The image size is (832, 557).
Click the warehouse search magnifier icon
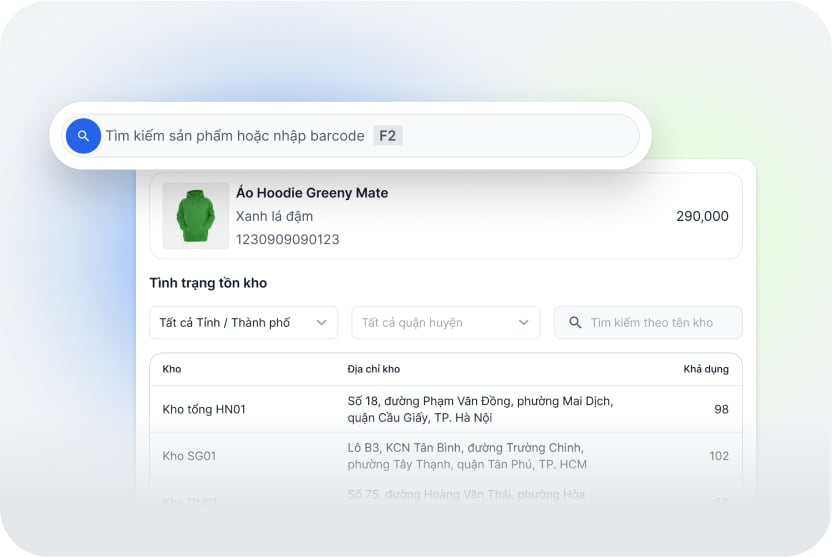575,323
